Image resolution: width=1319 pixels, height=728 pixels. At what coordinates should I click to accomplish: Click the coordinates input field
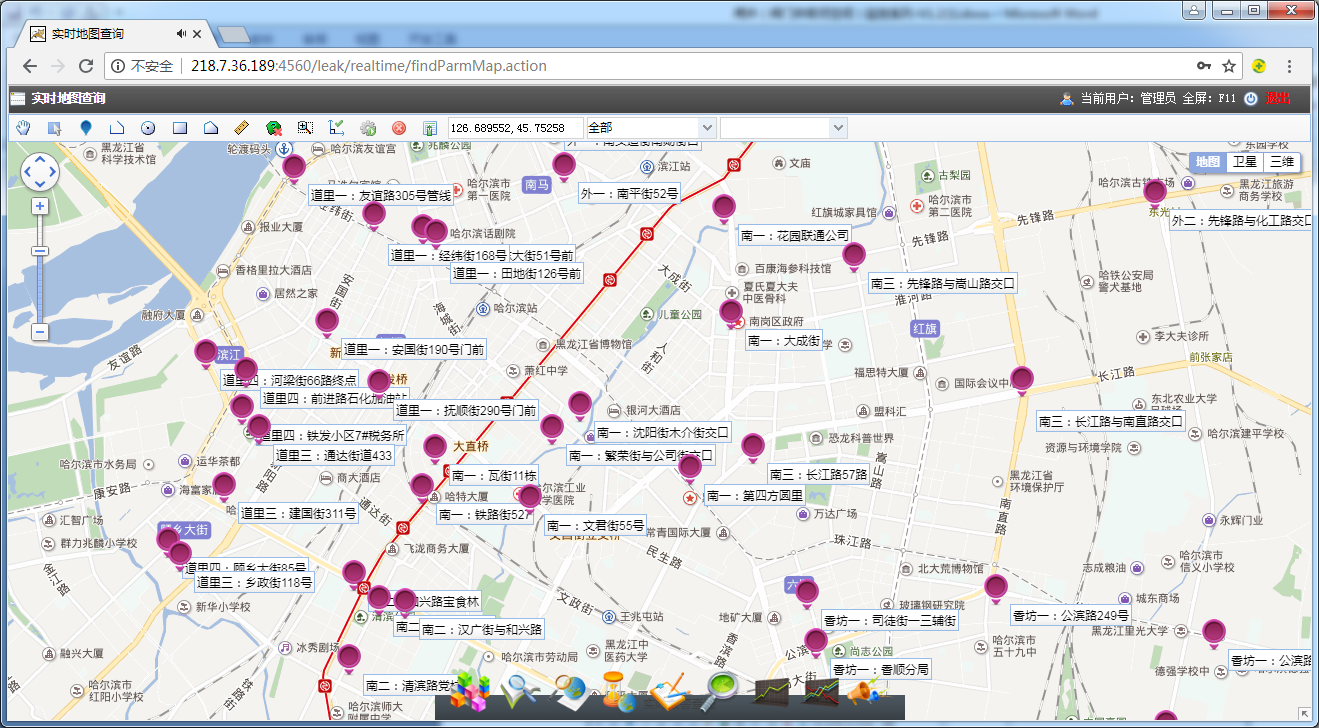pyautogui.click(x=515, y=128)
